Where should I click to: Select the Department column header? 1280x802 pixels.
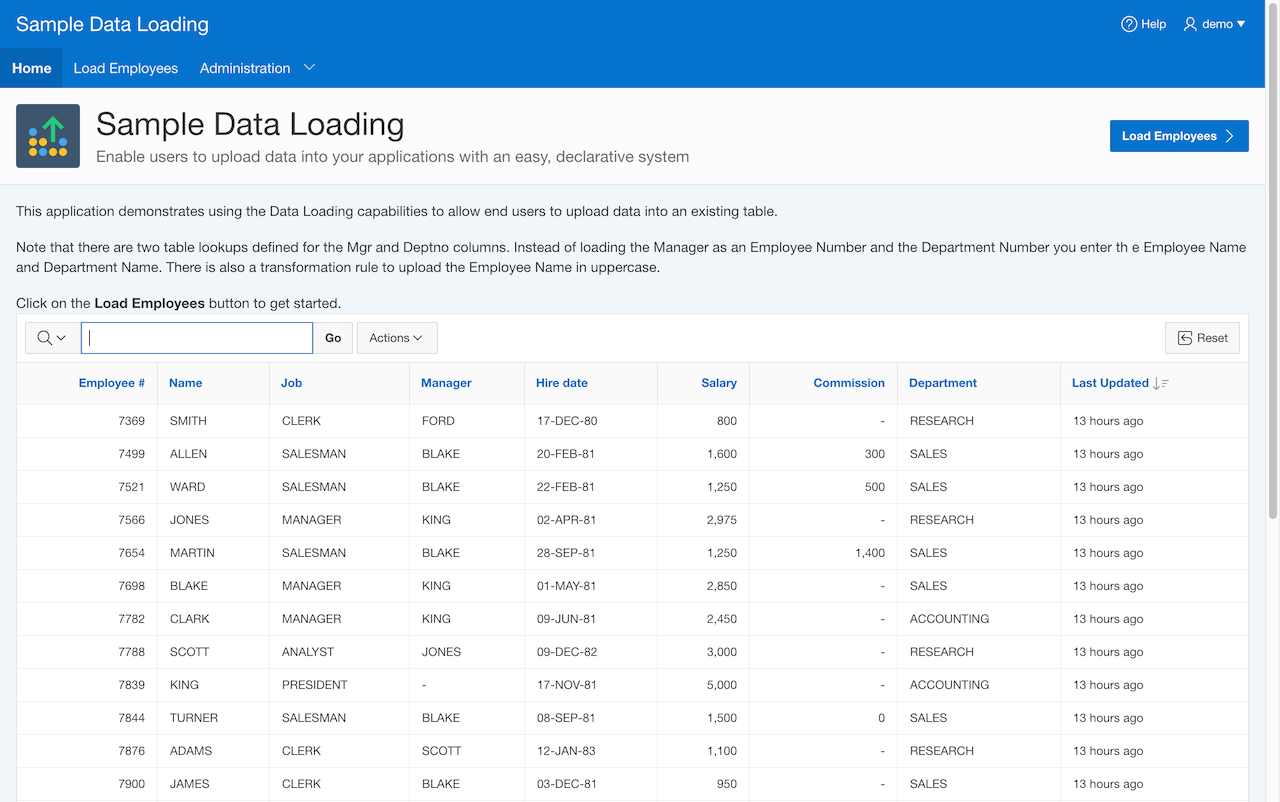[x=943, y=383]
